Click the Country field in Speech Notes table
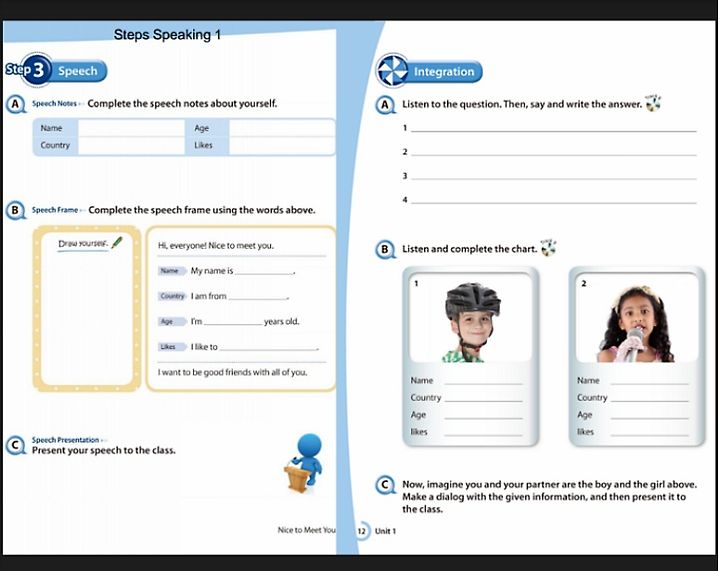The image size is (720, 571). [x=131, y=146]
